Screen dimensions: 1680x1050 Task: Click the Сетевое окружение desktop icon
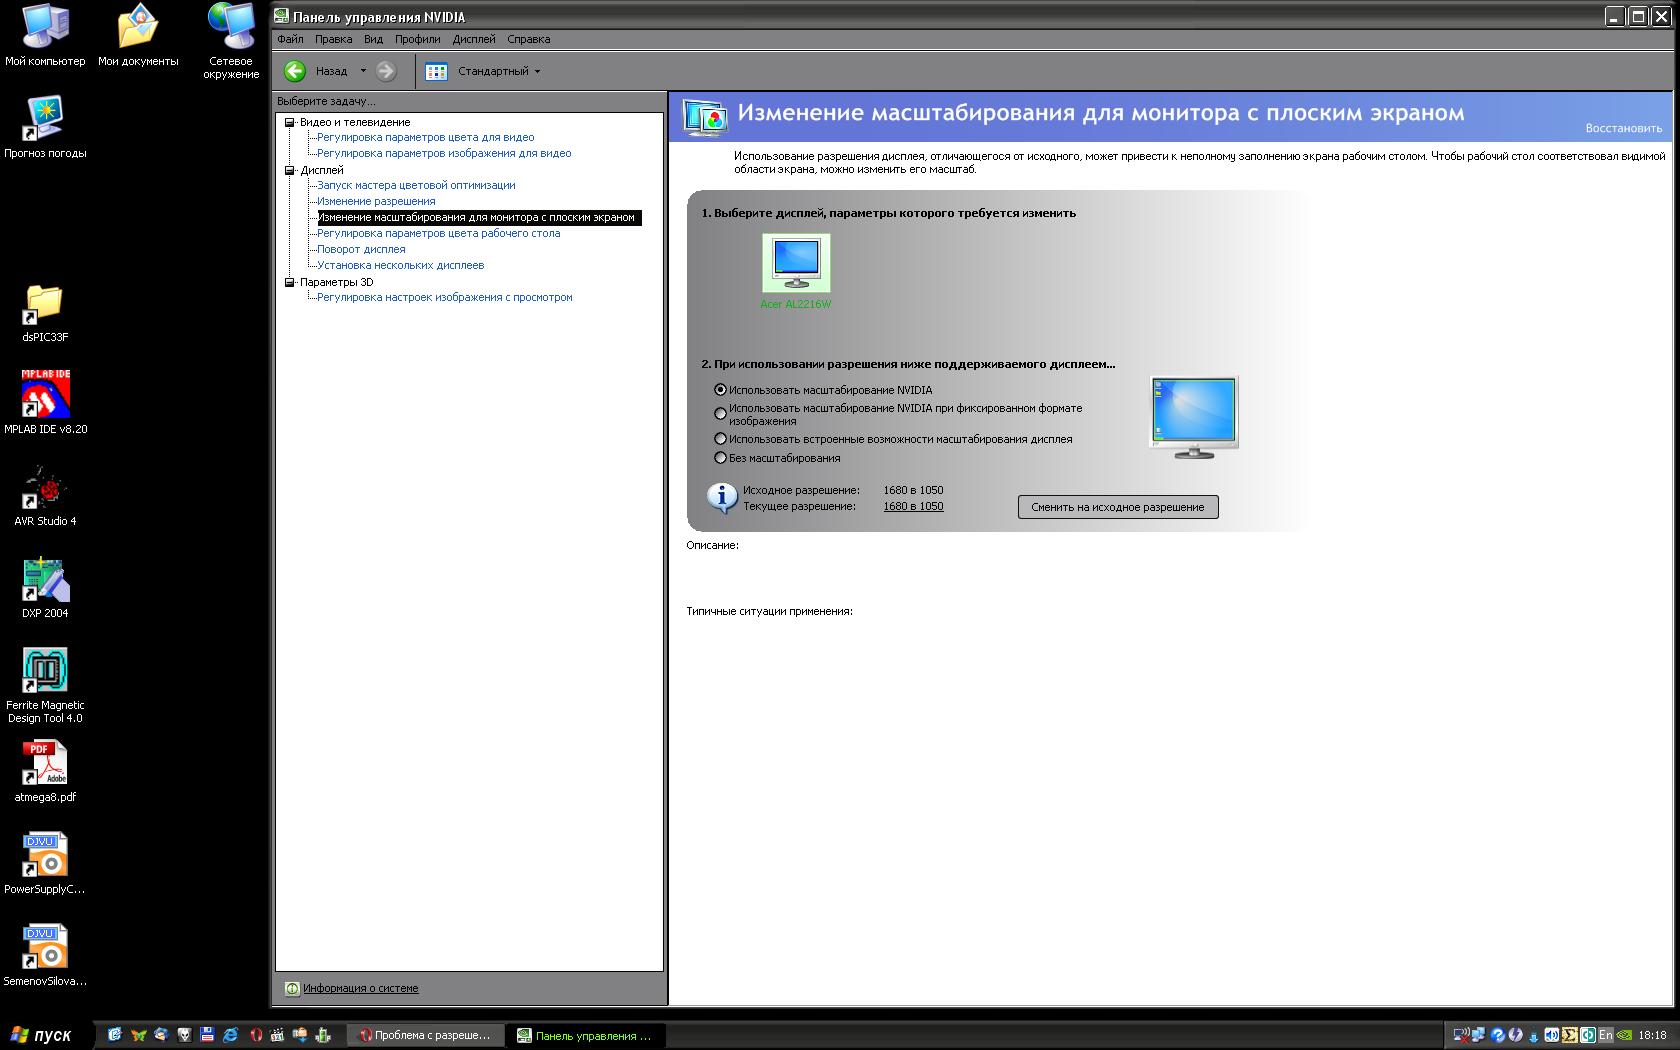[231, 27]
